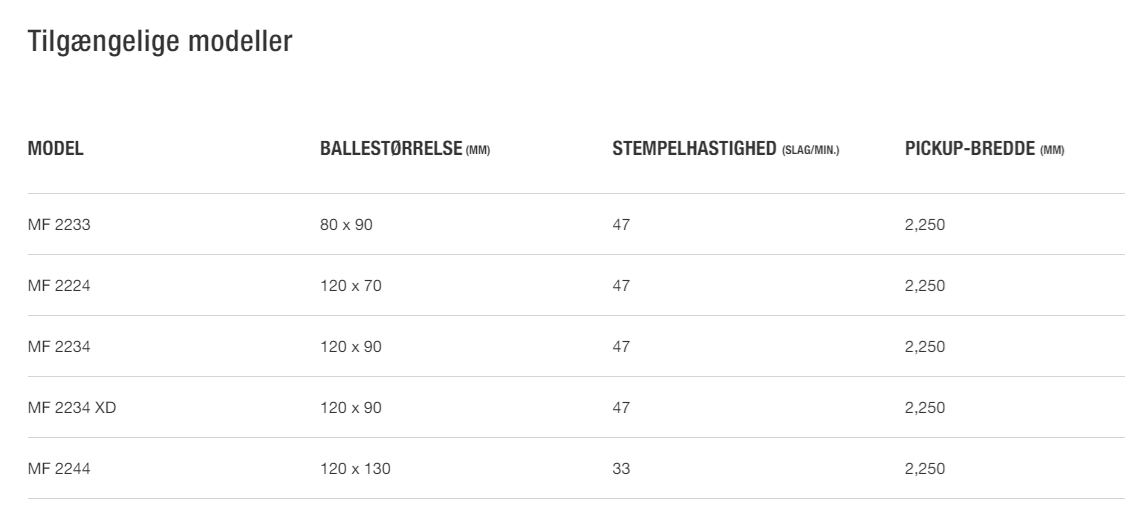This screenshot has width=1125, height=513.
Task: Click the 120 x 70 bale size
Action: [x=351, y=286]
